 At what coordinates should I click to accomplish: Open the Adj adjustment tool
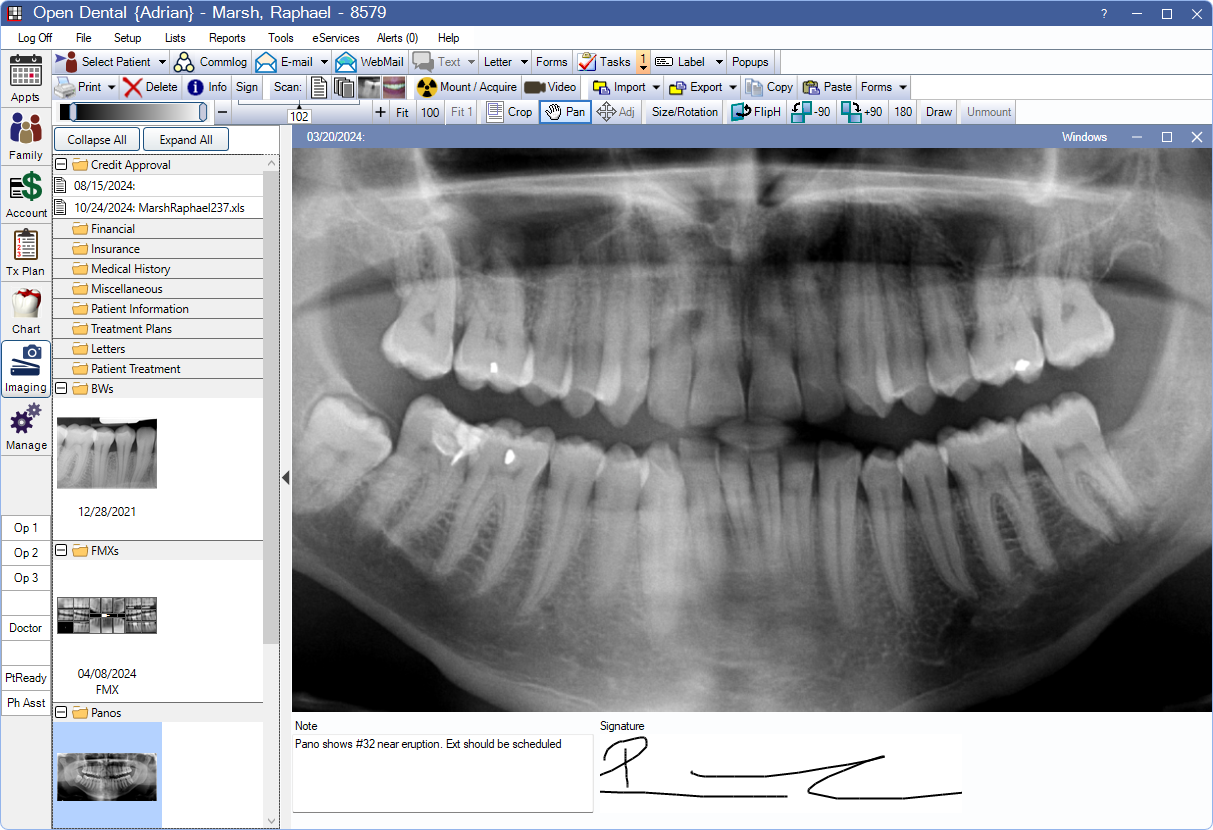point(617,112)
